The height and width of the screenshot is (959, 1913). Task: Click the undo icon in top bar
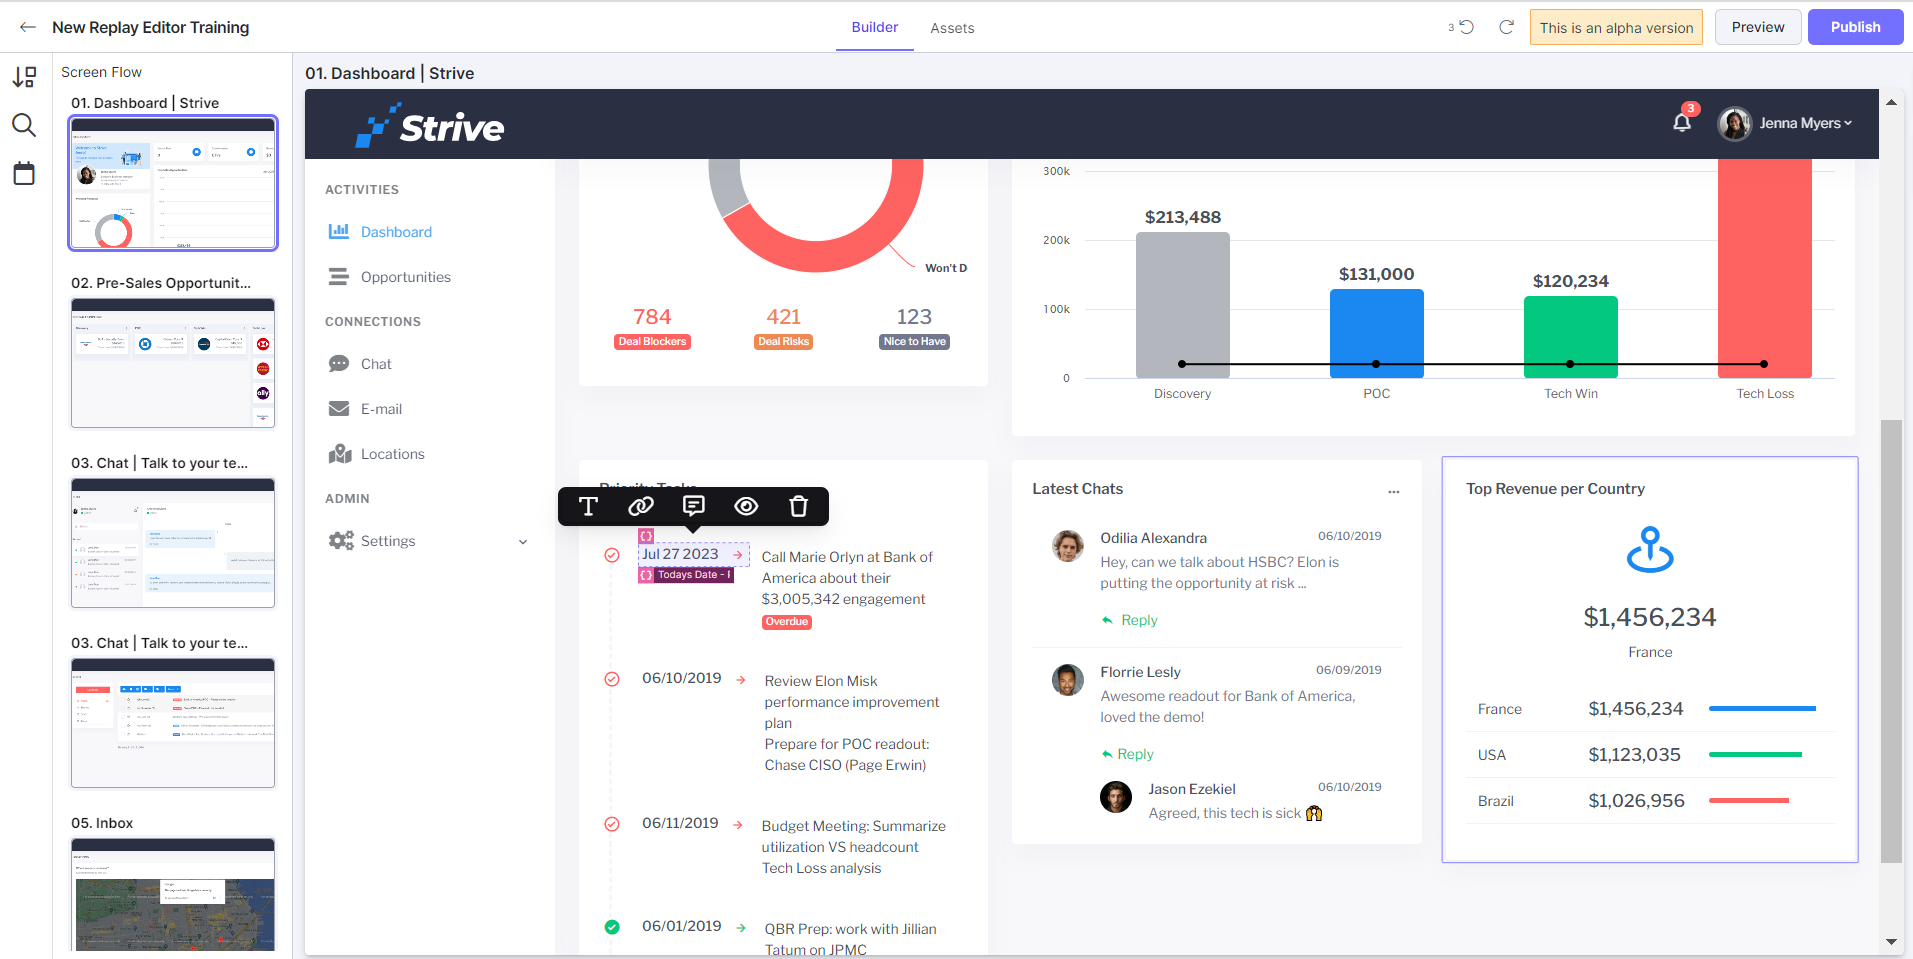[1467, 27]
